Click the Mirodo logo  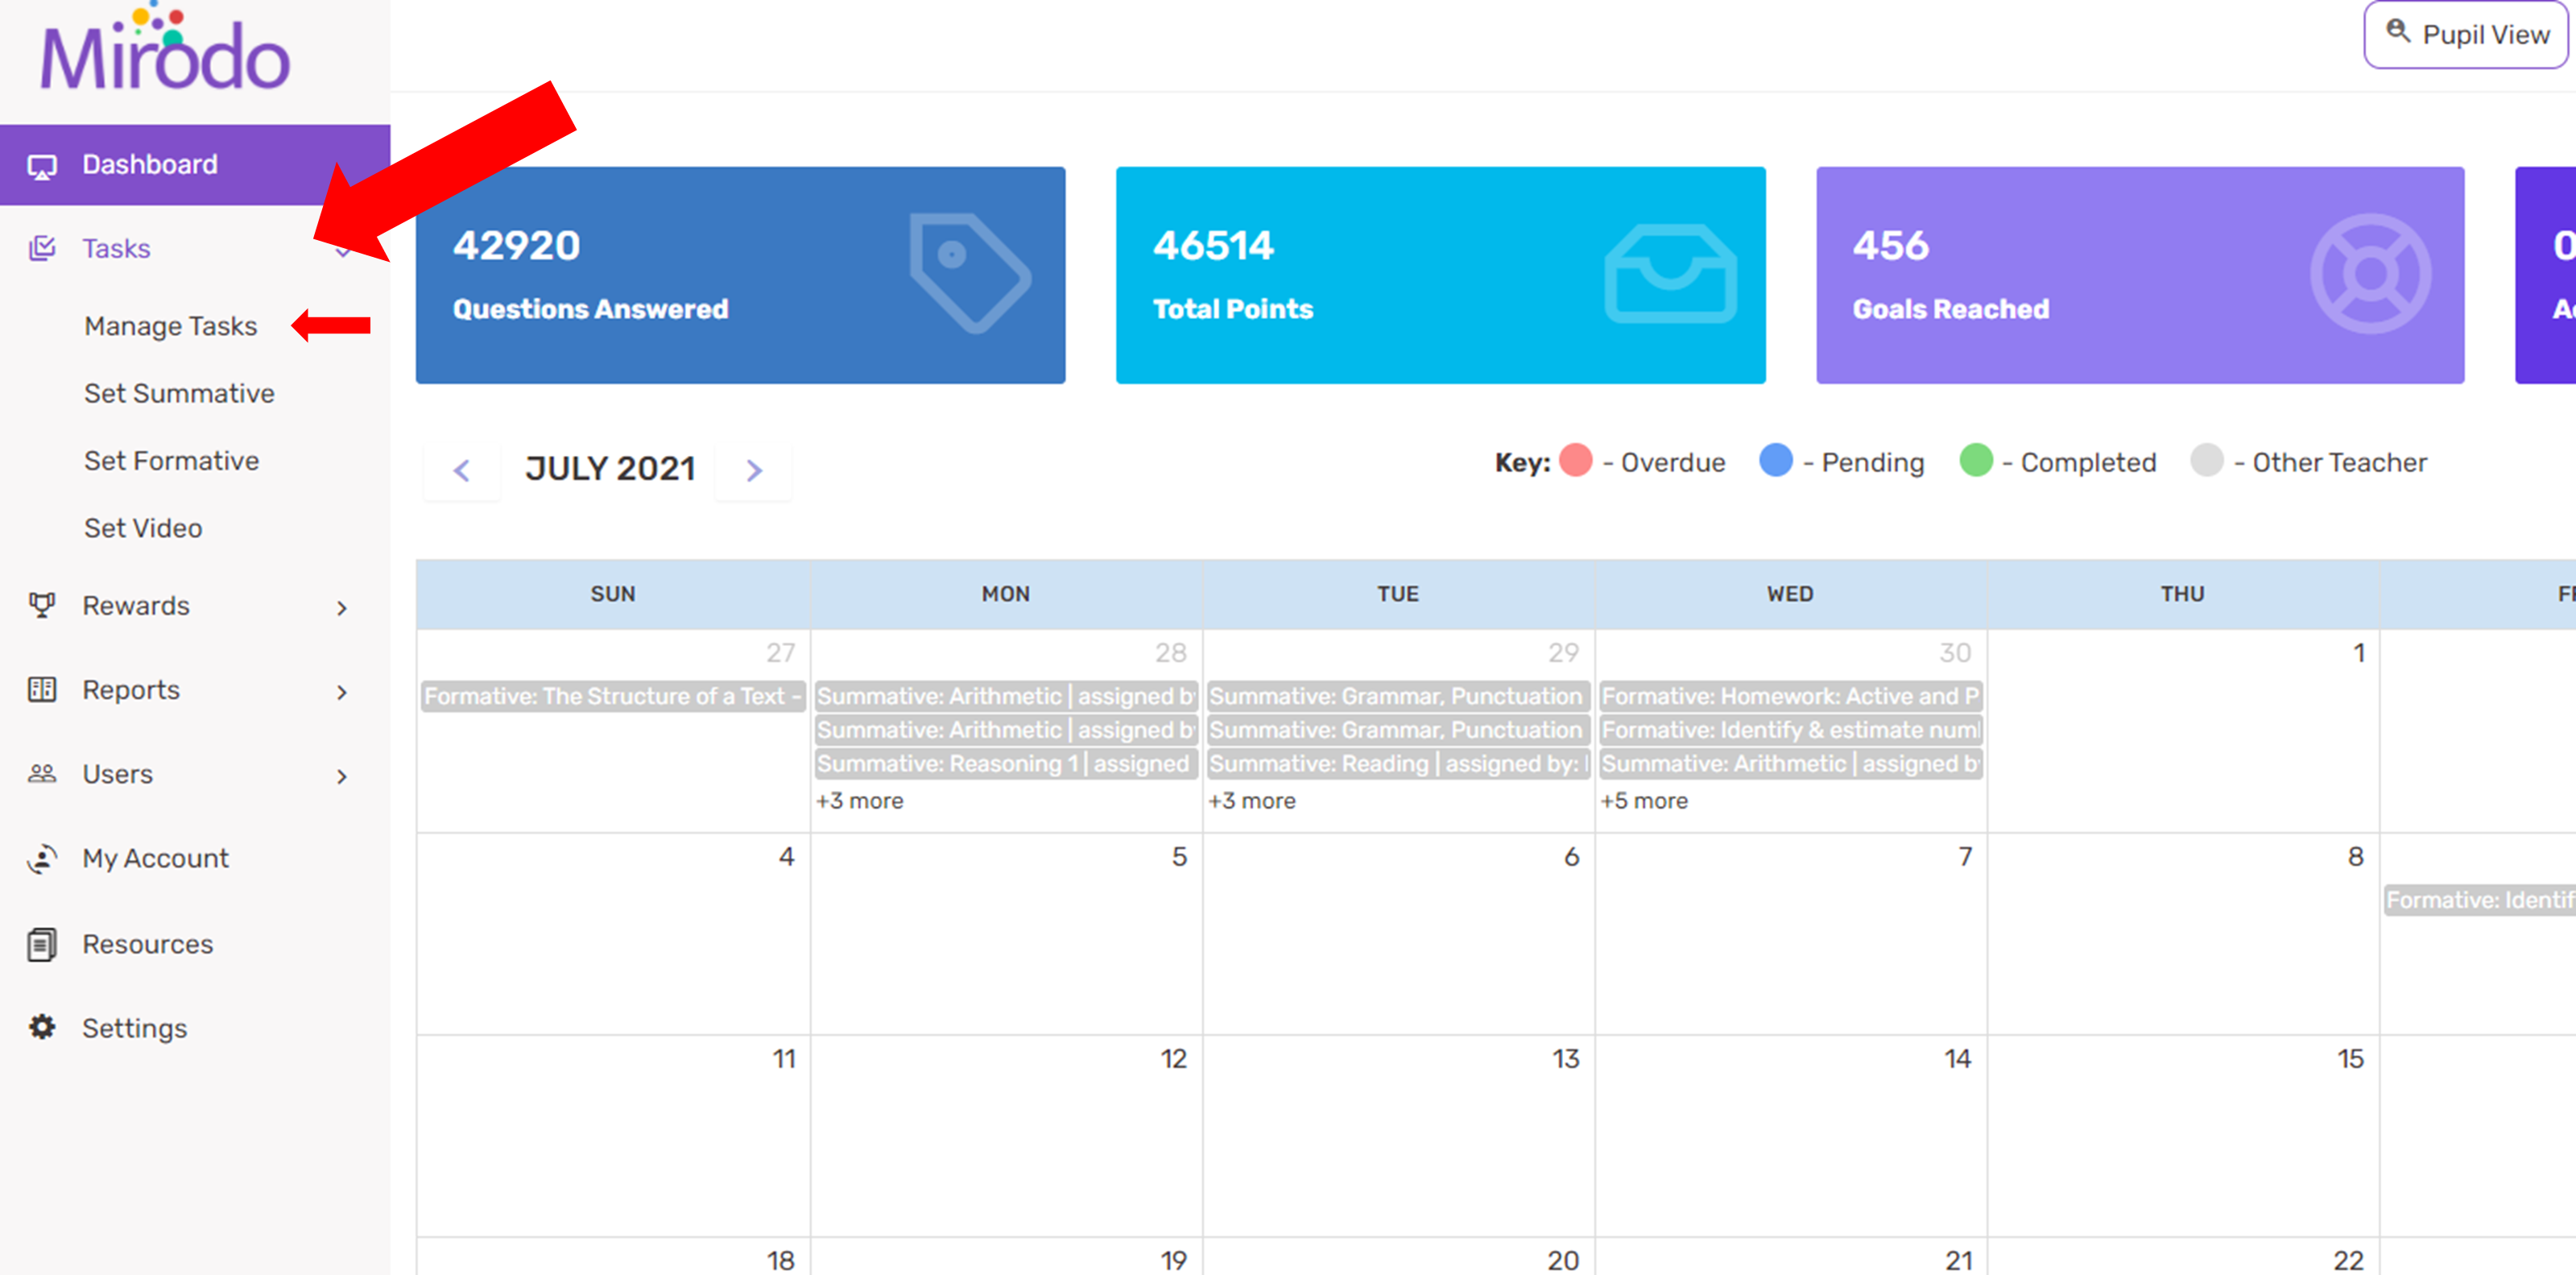[x=165, y=47]
